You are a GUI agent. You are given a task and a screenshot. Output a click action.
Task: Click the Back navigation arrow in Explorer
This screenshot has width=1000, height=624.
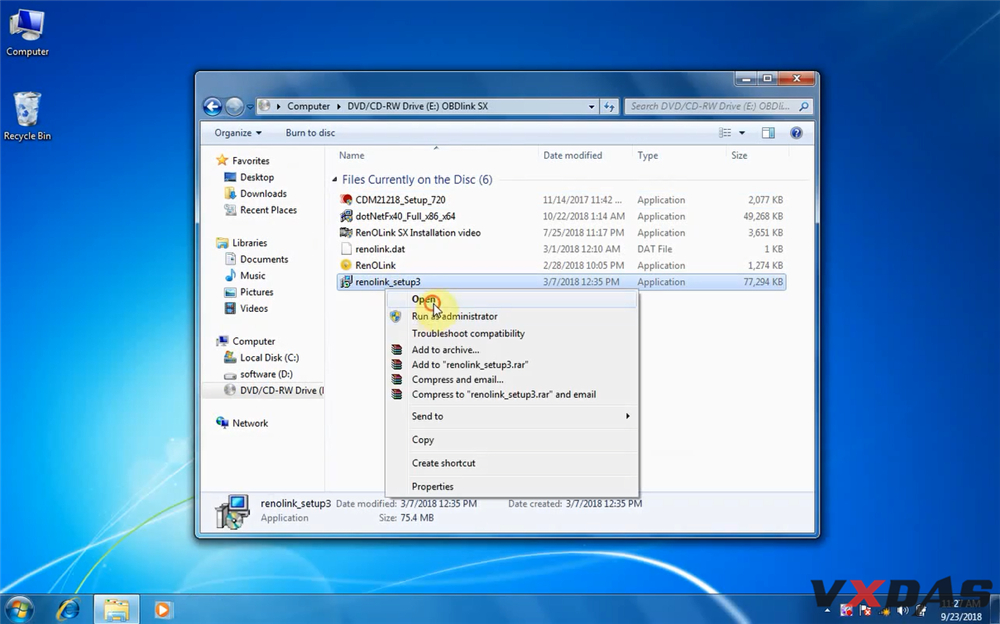[x=212, y=107]
